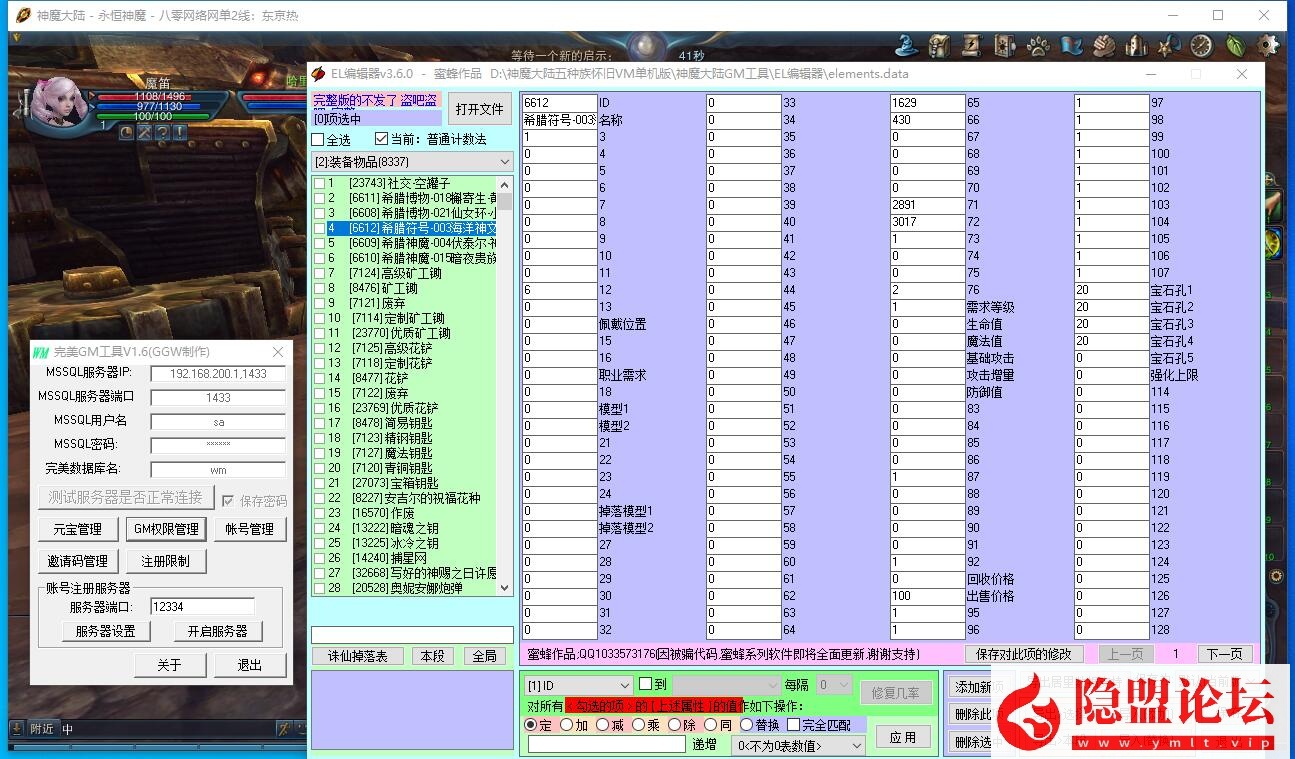The height and width of the screenshot is (759, 1295).
Task: Open the inventory bag icon at top
Action: pos(937,46)
